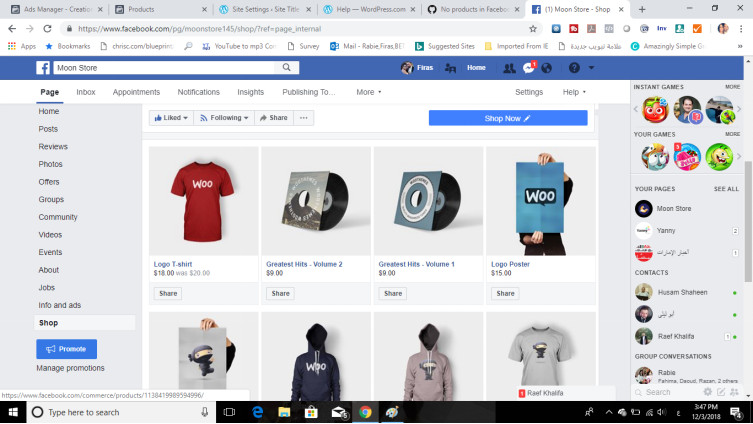The width and height of the screenshot is (753, 424).
Task: Open Reviews in left sidebar
Action: tap(53, 146)
